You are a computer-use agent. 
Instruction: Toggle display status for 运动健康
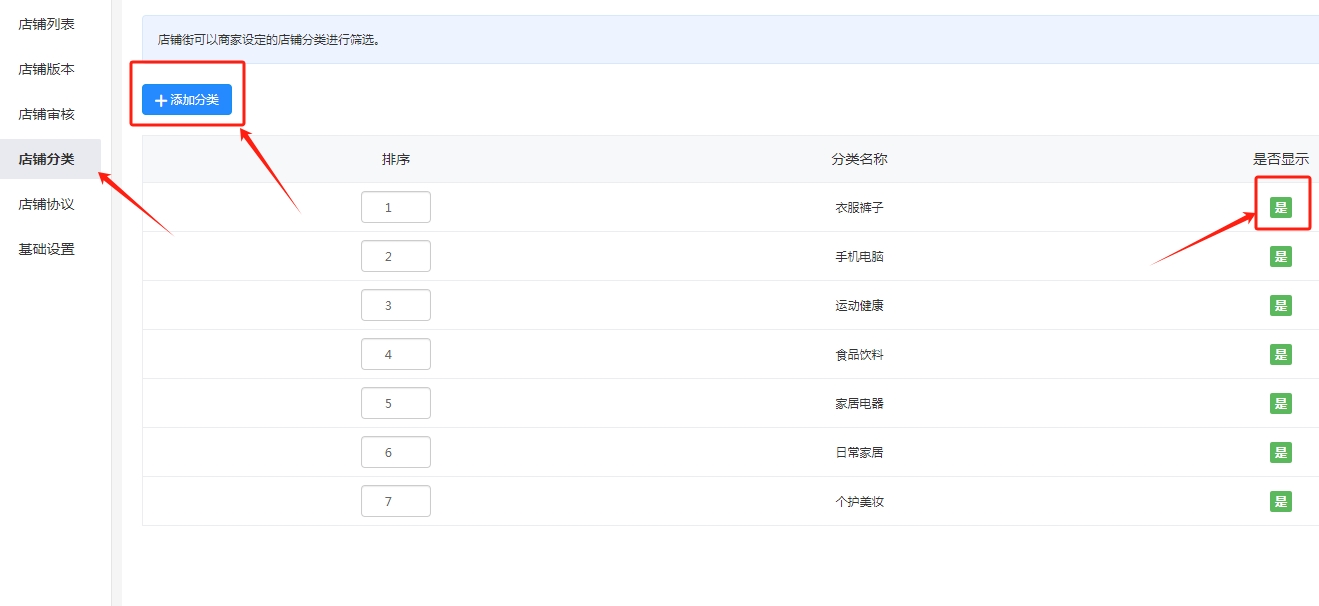[x=1280, y=305]
